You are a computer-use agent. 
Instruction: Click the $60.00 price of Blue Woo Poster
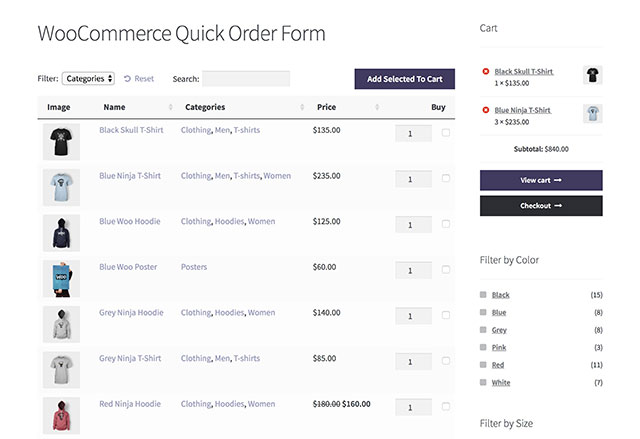(x=324, y=267)
